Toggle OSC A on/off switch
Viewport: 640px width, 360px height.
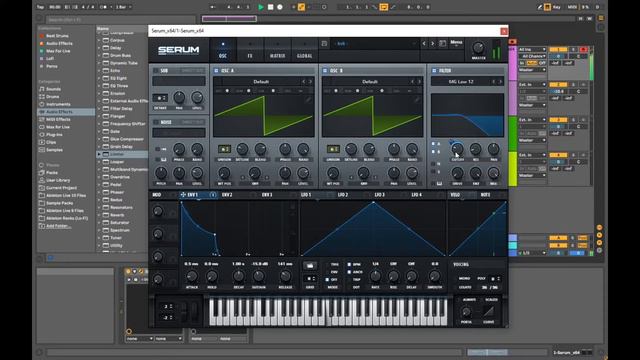[x=216, y=71]
